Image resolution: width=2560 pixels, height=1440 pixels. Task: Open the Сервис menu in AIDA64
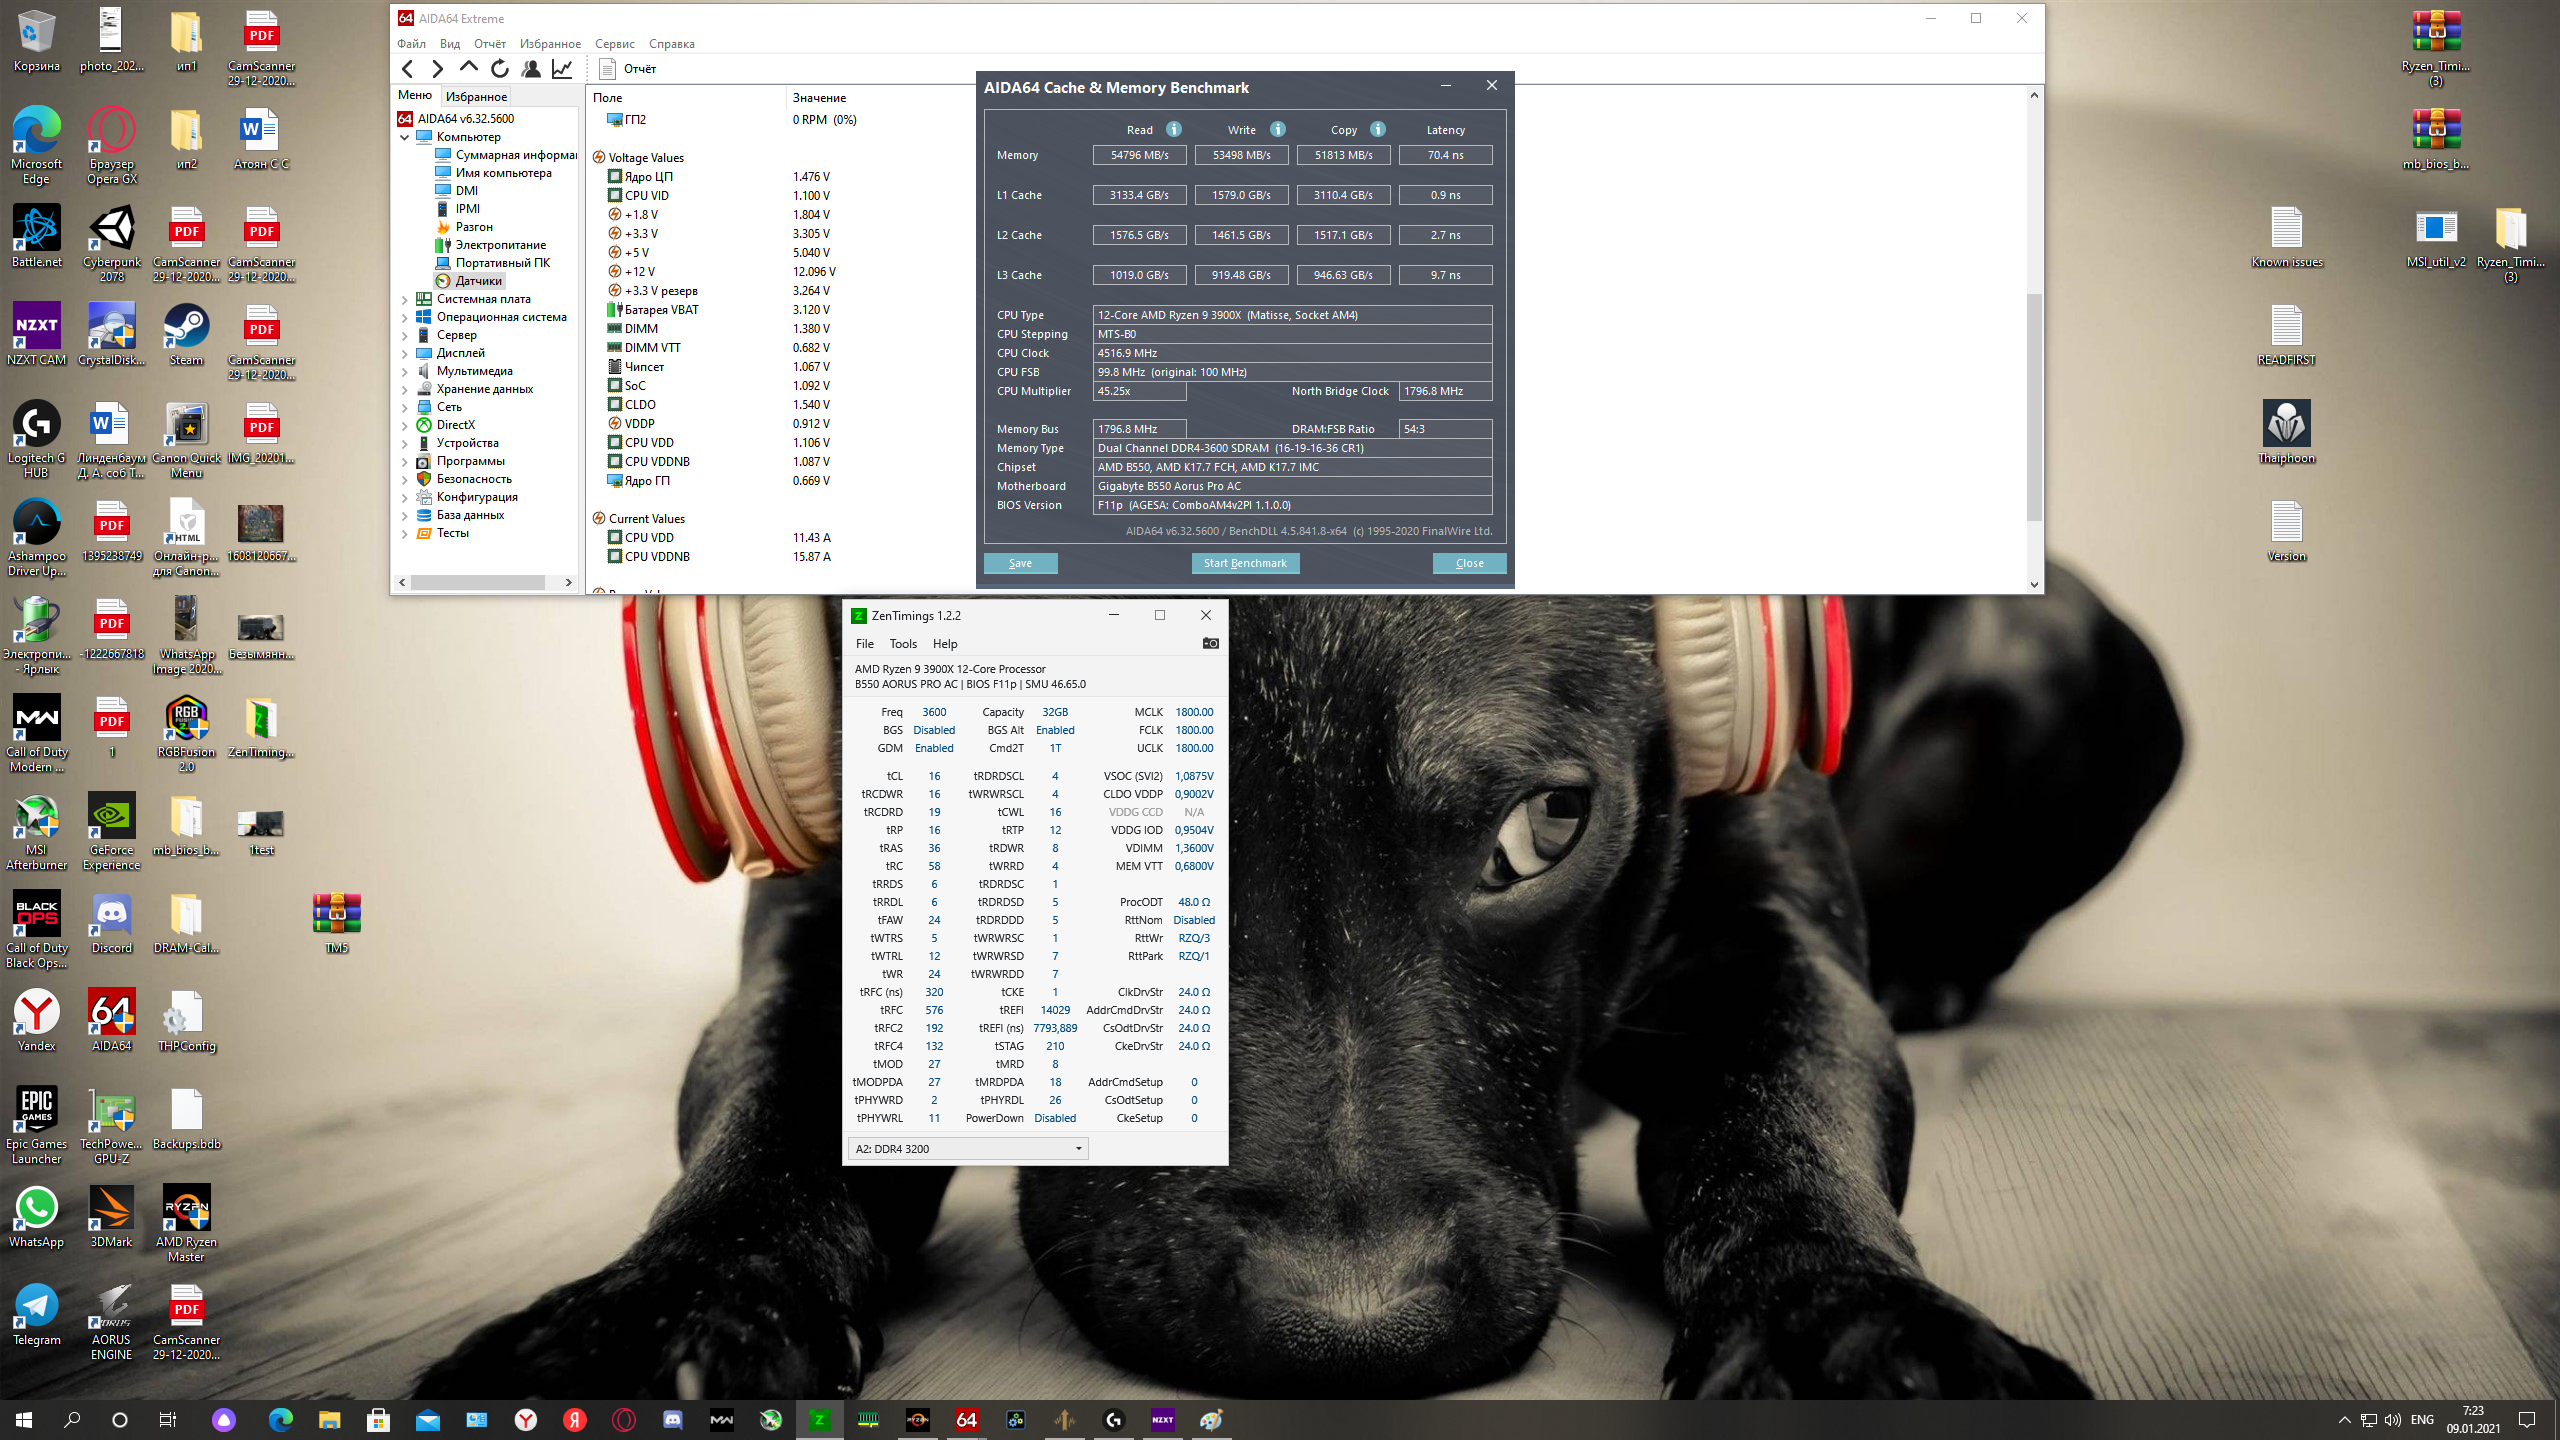coord(614,44)
